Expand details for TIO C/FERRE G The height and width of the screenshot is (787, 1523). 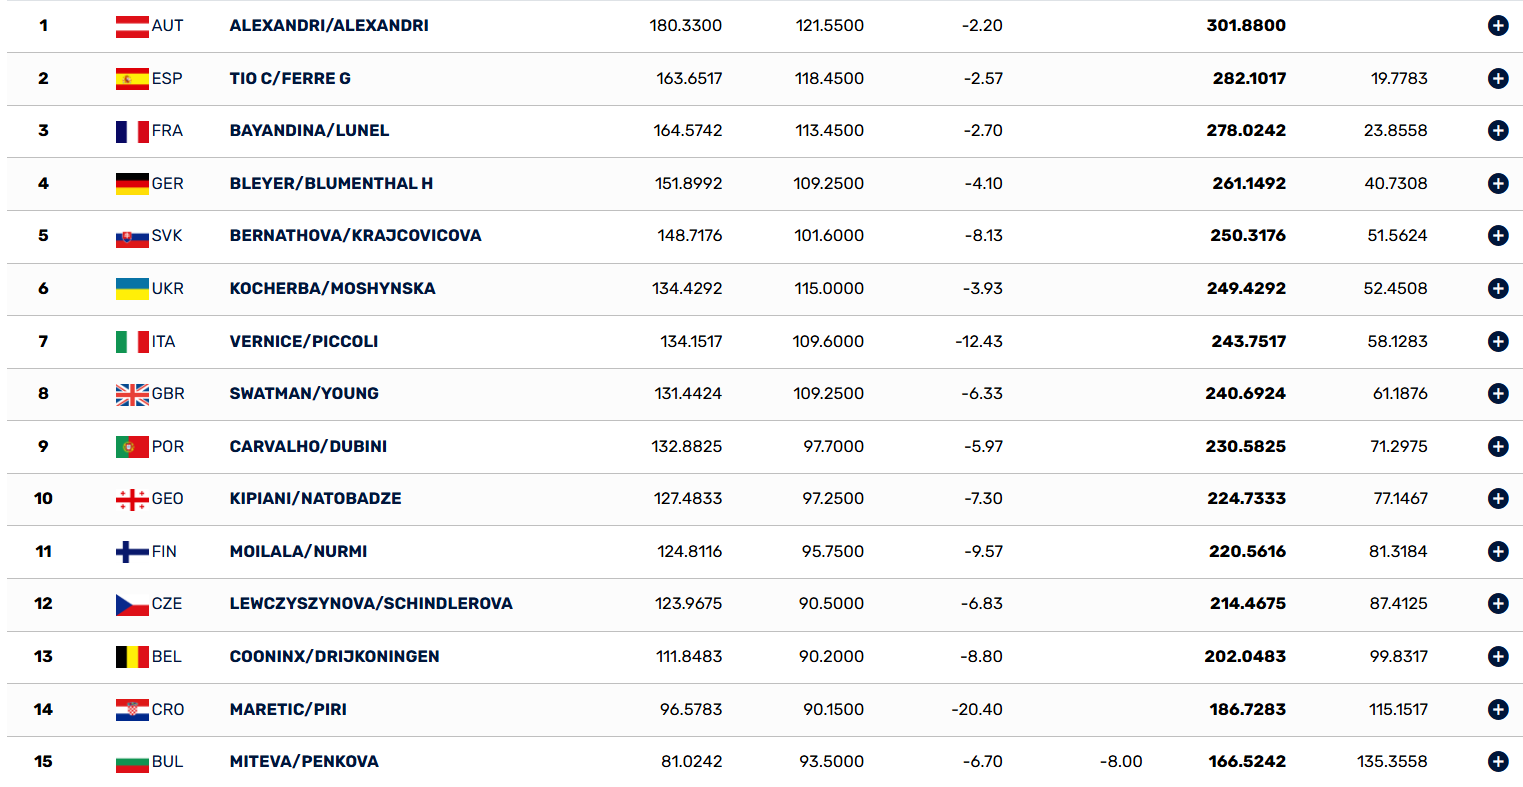[1497, 78]
